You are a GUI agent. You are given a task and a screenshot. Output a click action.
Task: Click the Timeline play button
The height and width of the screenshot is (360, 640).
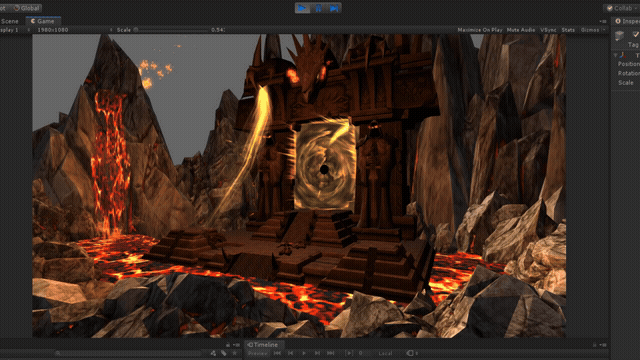[x=304, y=353]
